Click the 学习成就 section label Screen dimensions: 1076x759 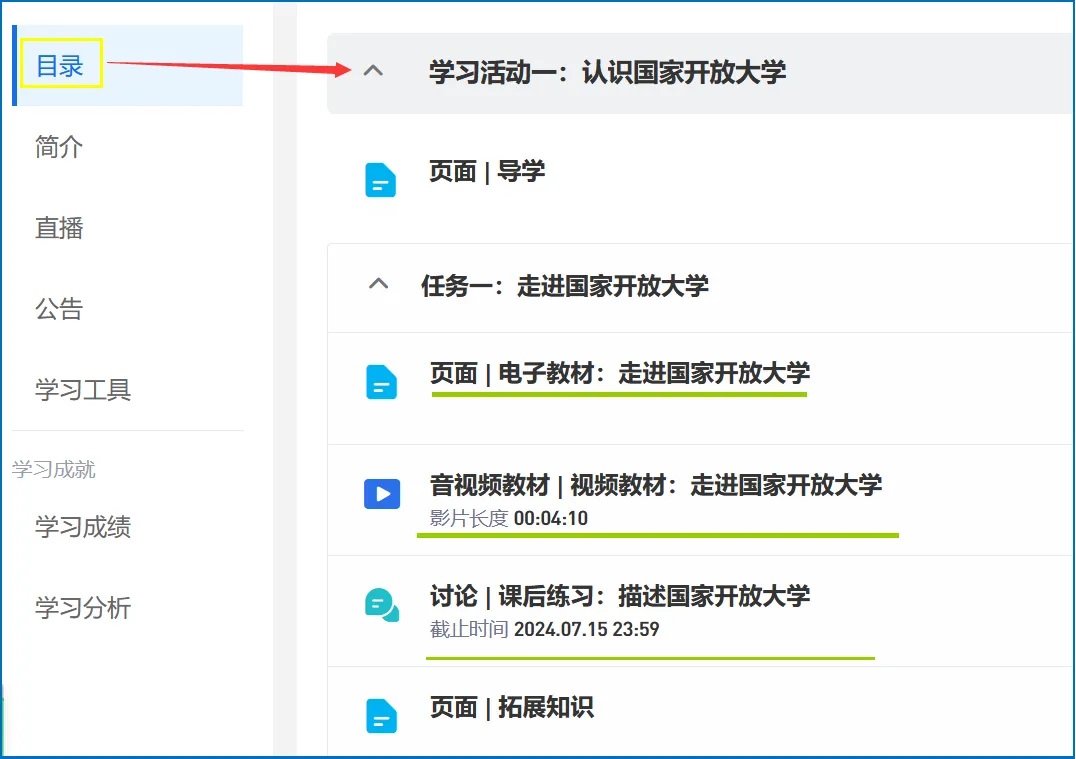tap(54, 469)
